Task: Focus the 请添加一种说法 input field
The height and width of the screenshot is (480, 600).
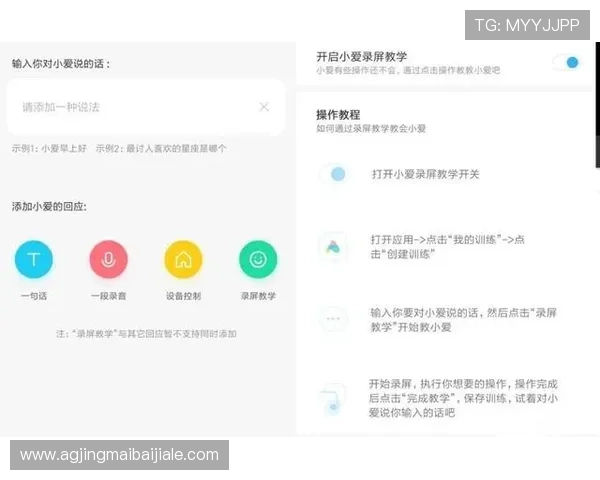Action: (146, 107)
